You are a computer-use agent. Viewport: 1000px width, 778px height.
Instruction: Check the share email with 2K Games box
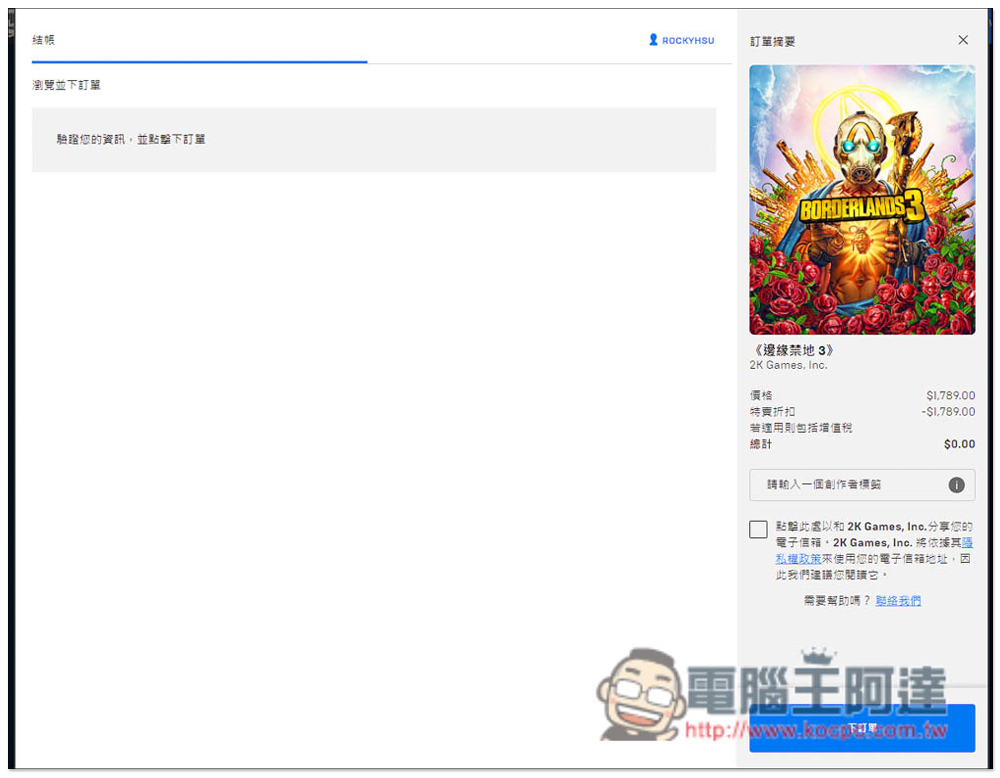point(758,529)
